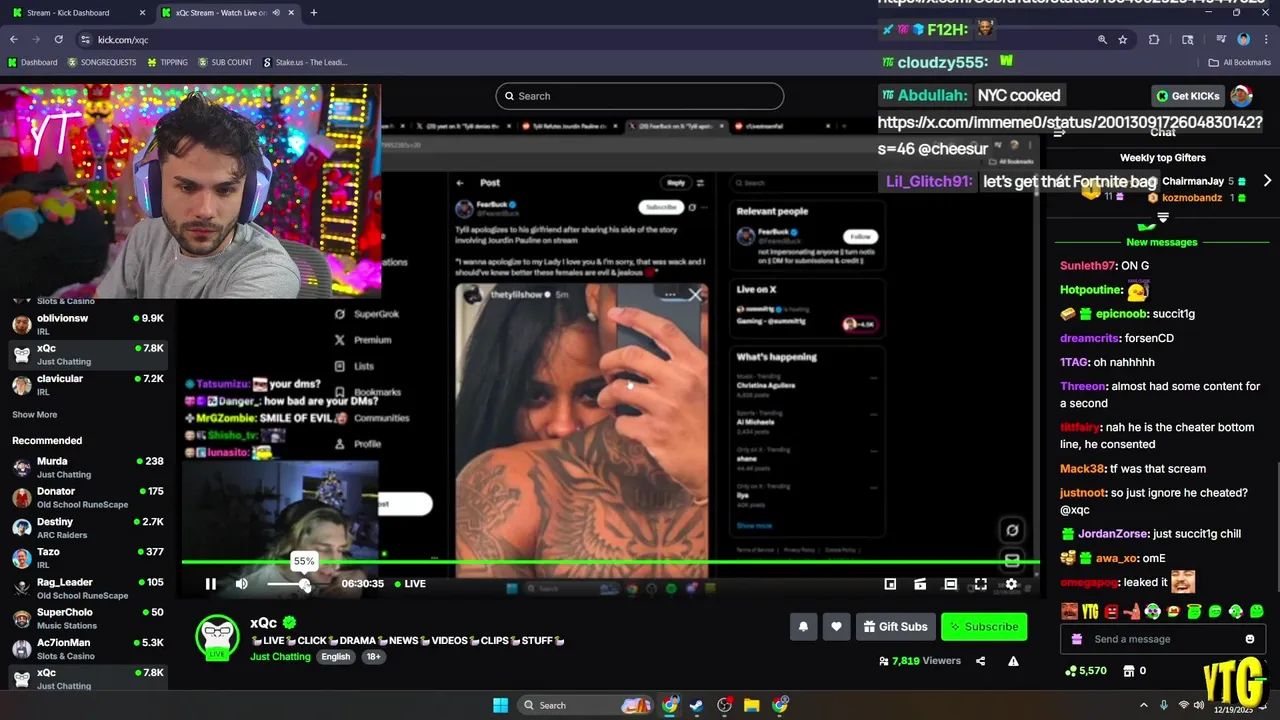
Task: Open the SONGREQUESTS bookmark
Action: 102,62
